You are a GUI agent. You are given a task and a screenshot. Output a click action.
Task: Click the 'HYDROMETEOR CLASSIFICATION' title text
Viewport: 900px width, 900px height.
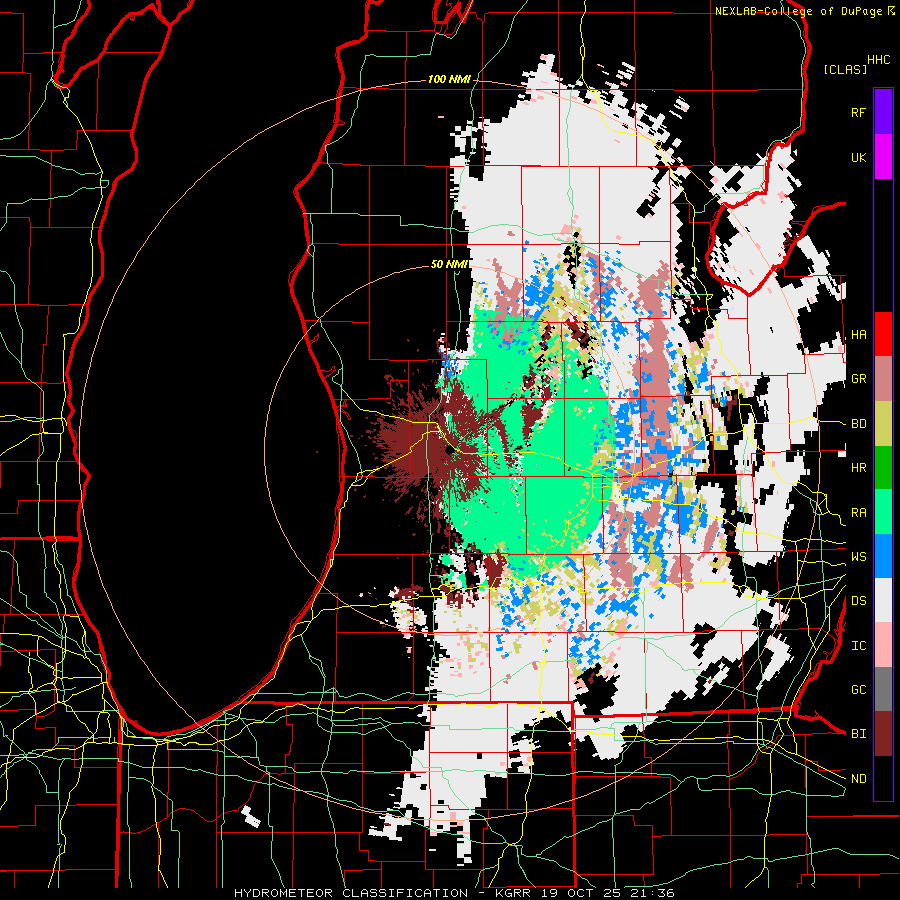point(351,893)
